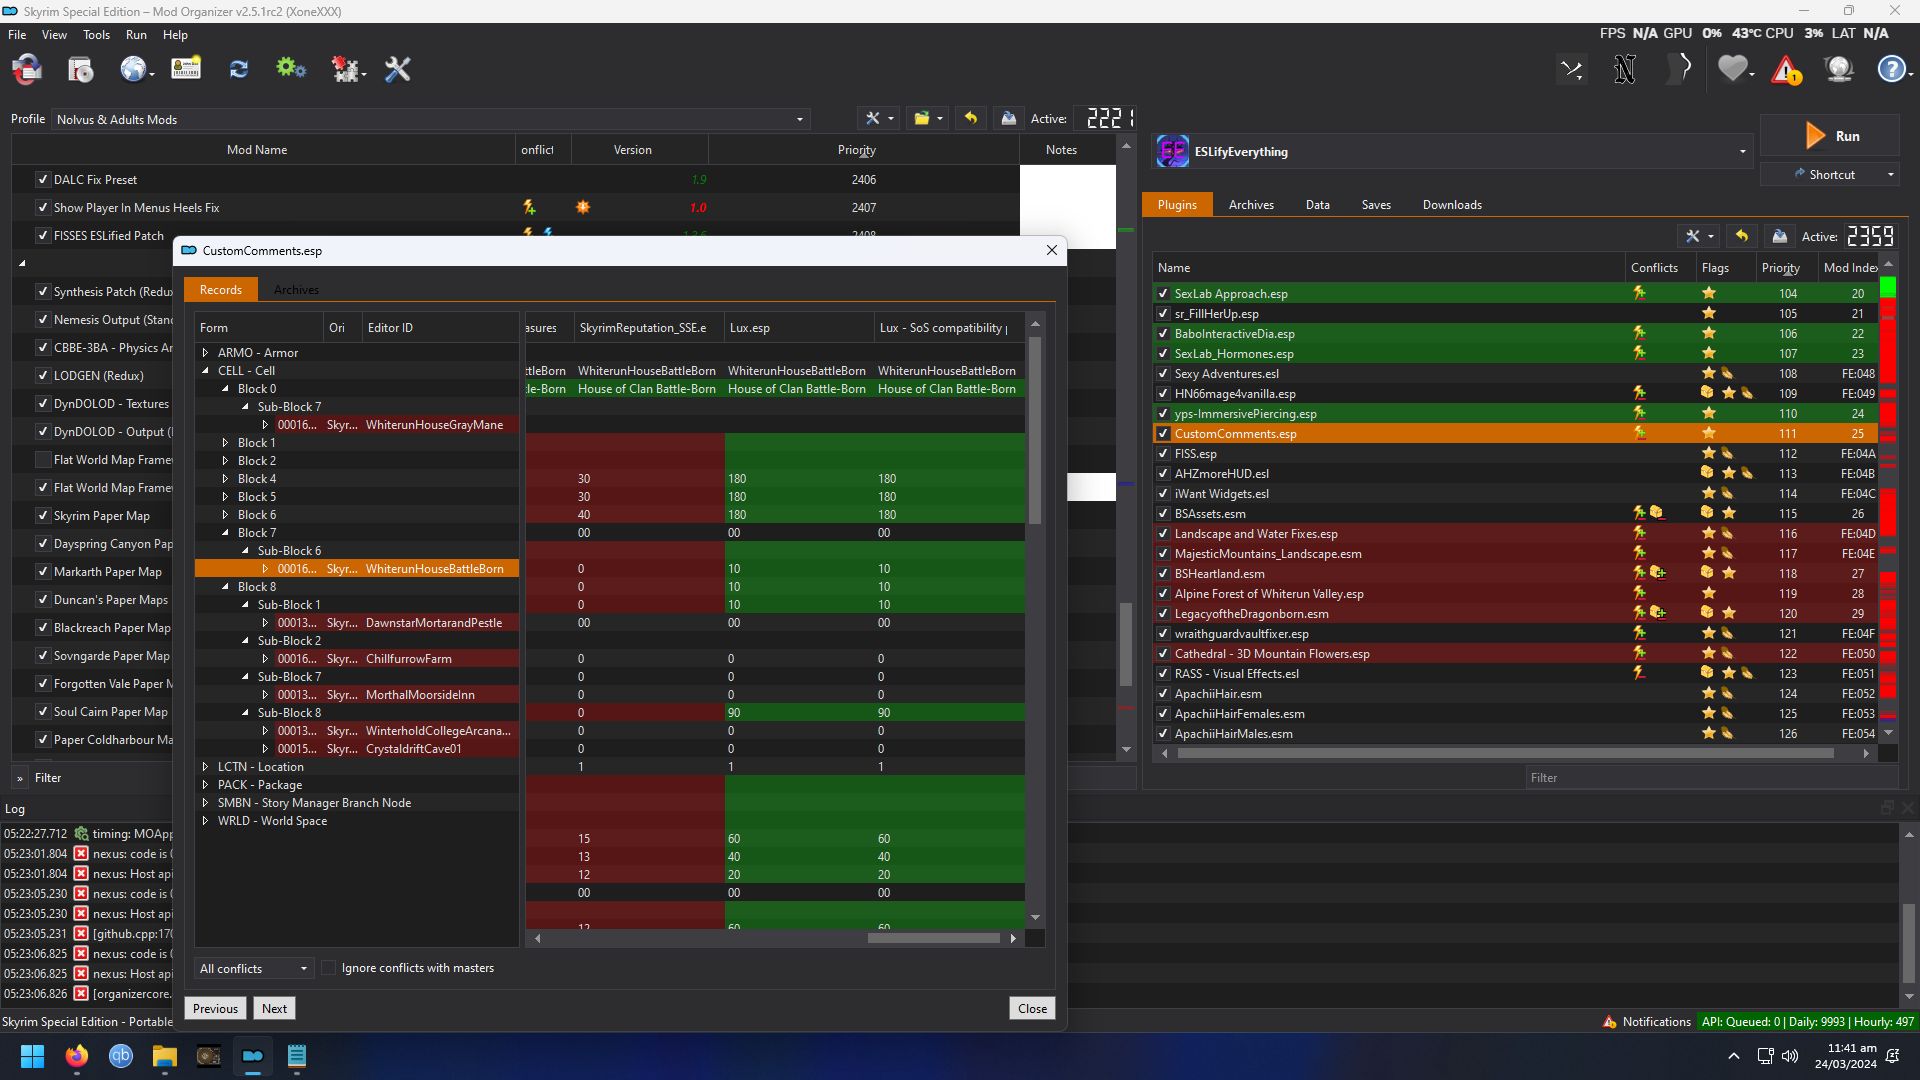
Task: Open the ESLifyEverything executable dropdown
Action: pos(1742,152)
